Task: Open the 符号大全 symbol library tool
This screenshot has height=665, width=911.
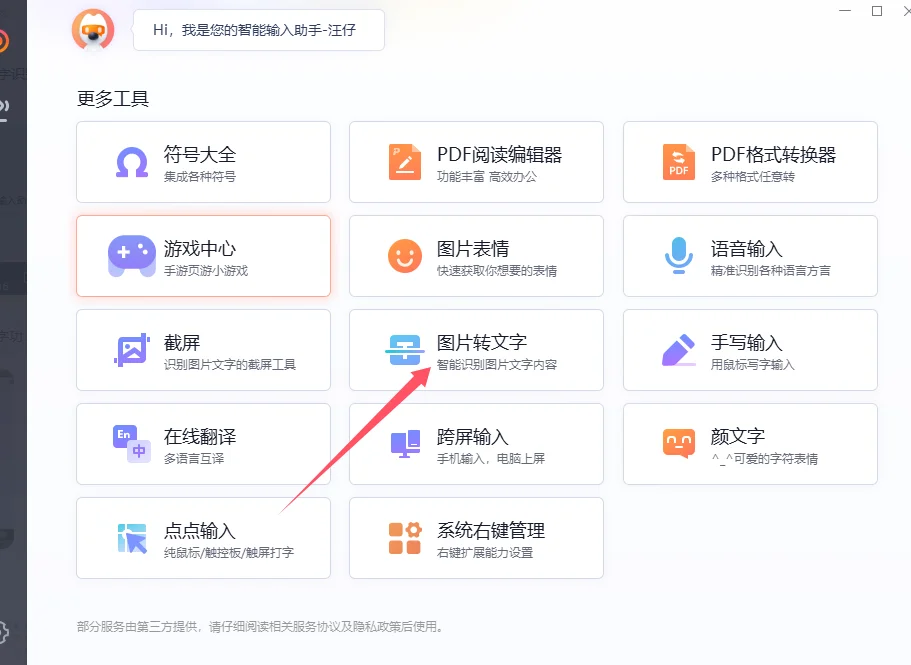Action: pyautogui.click(x=203, y=161)
